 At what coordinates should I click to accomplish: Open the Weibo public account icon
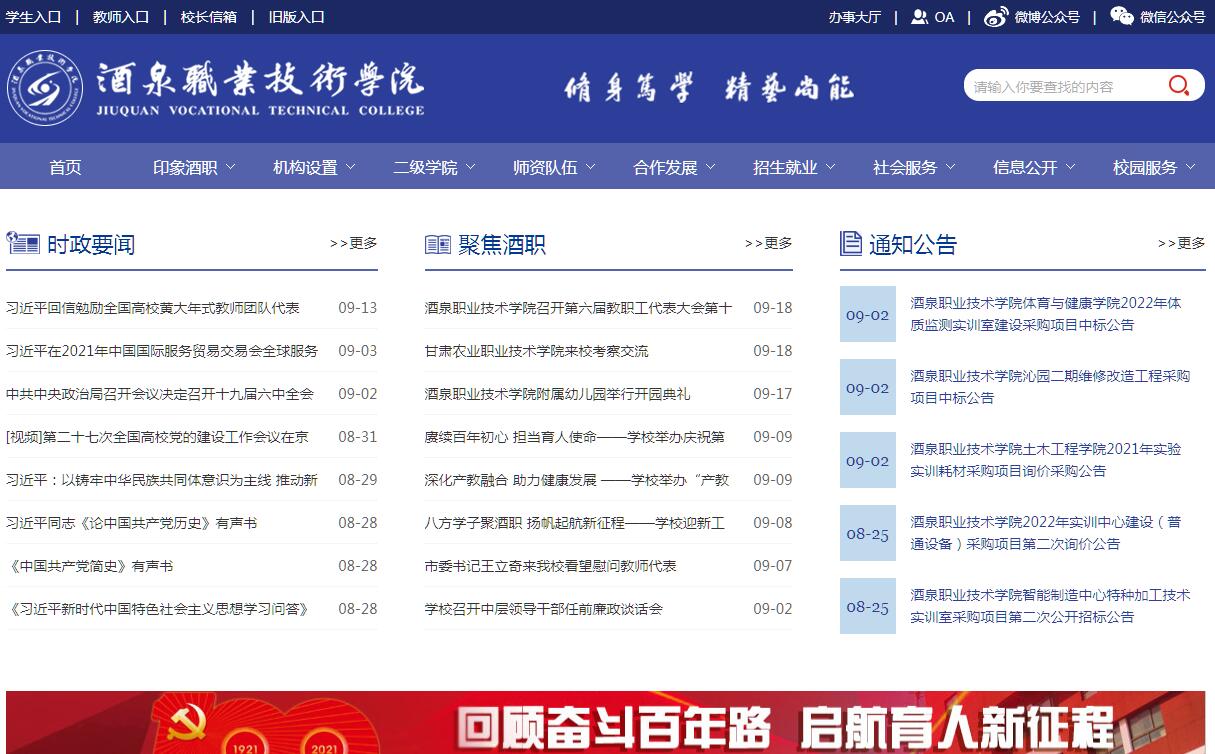pyautogui.click(x=996, y=17)
